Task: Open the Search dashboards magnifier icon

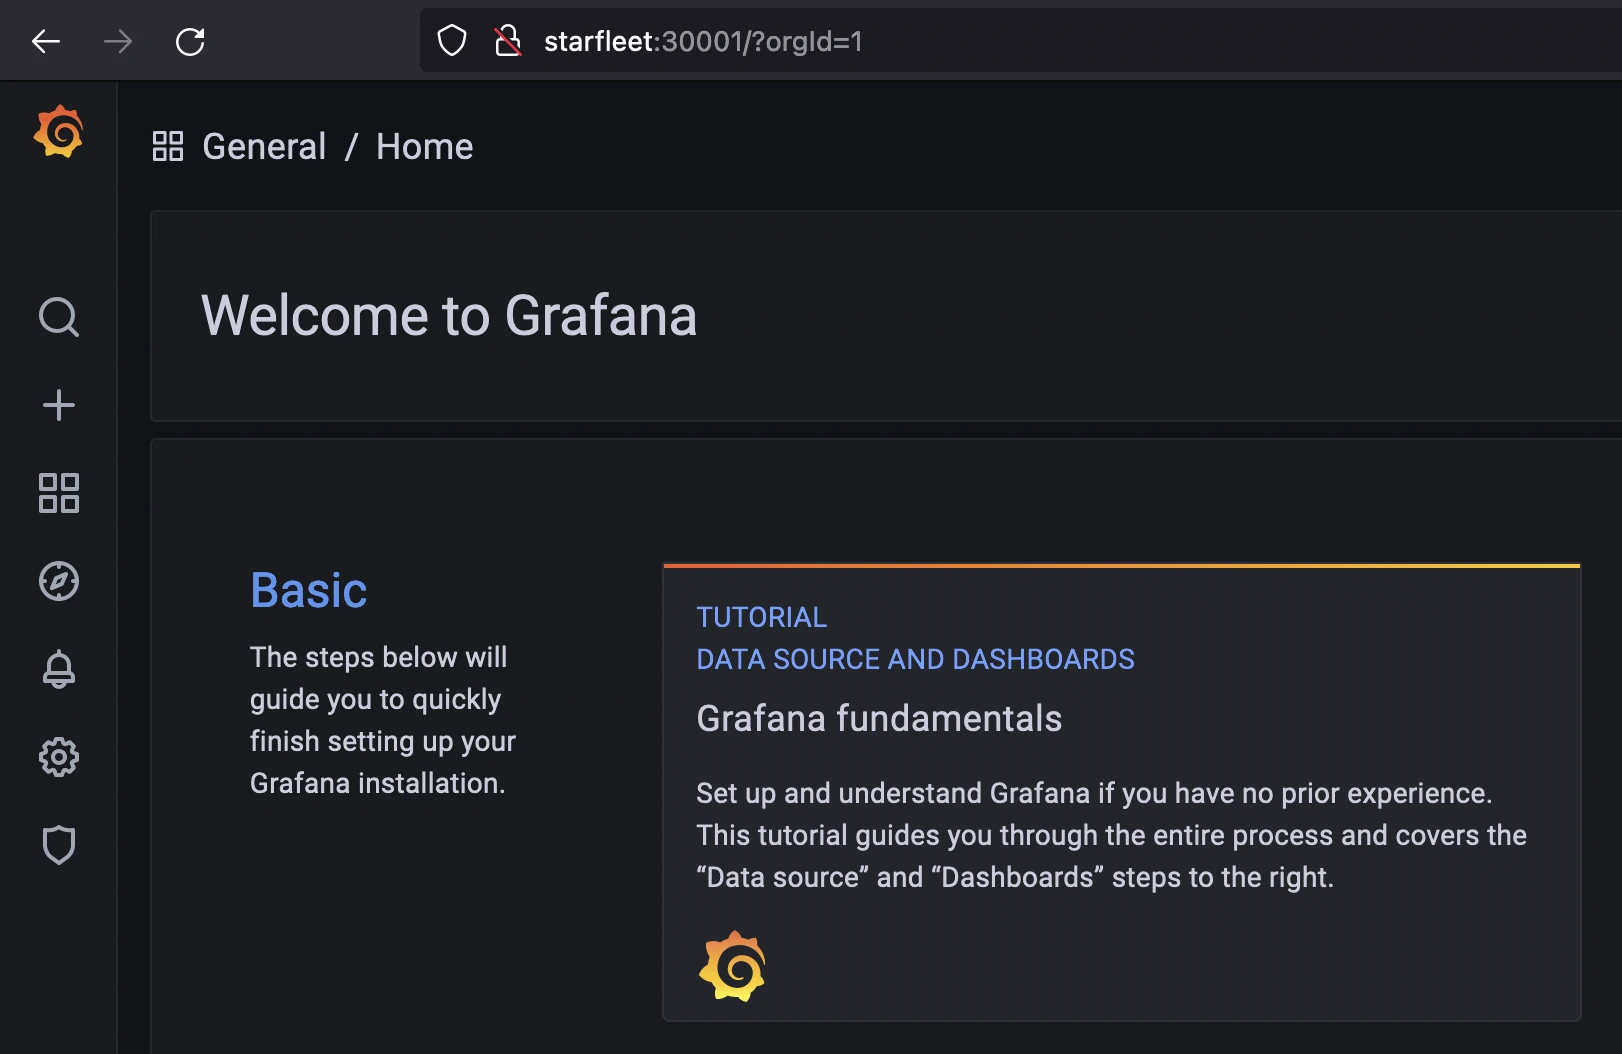Action: point(58,317)
